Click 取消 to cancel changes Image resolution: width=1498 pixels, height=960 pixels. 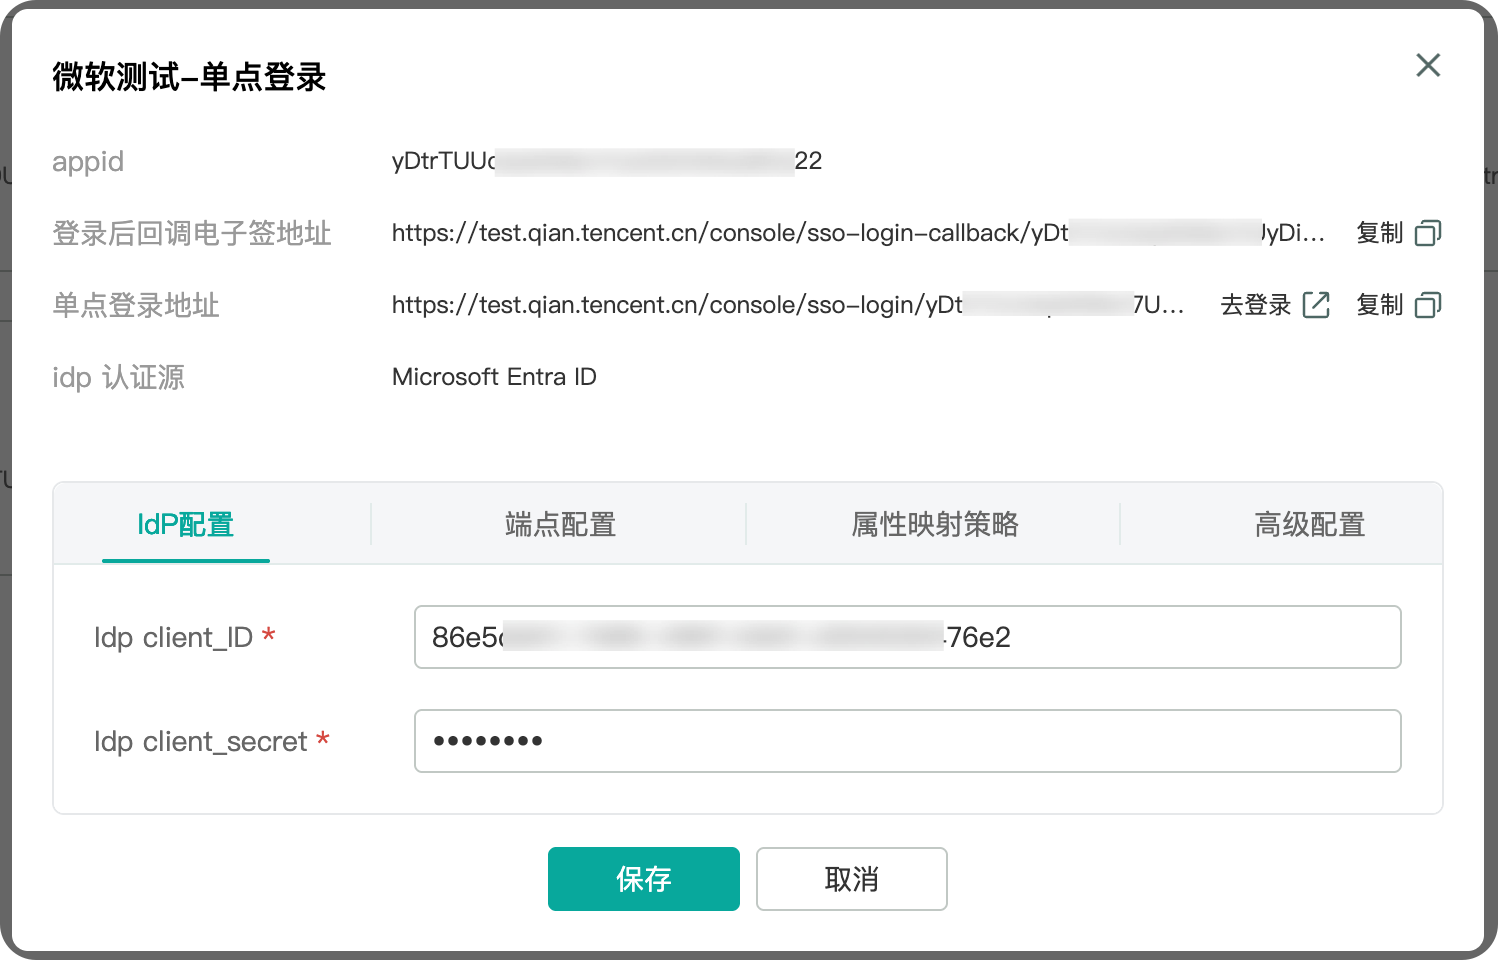(851, 879)
